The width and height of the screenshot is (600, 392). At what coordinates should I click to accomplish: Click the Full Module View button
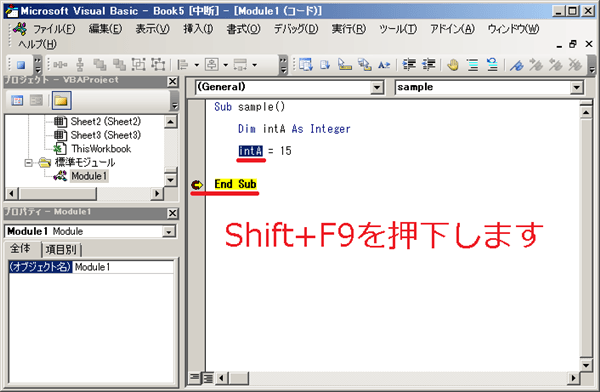coord(208,379)
